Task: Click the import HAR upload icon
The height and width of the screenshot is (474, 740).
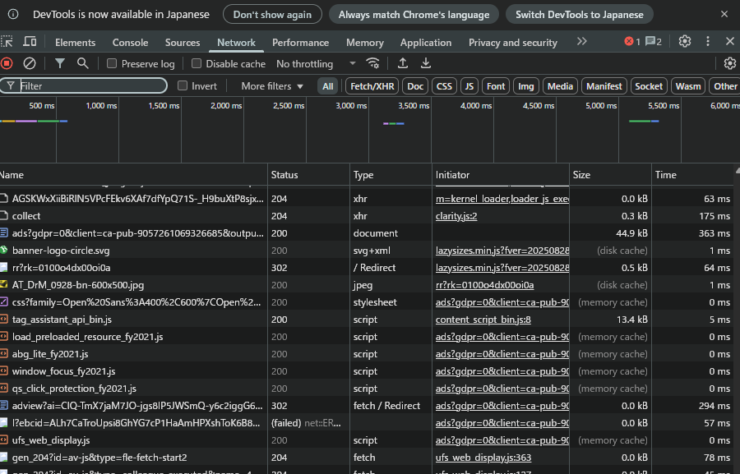Action: (x=403, y=63)
